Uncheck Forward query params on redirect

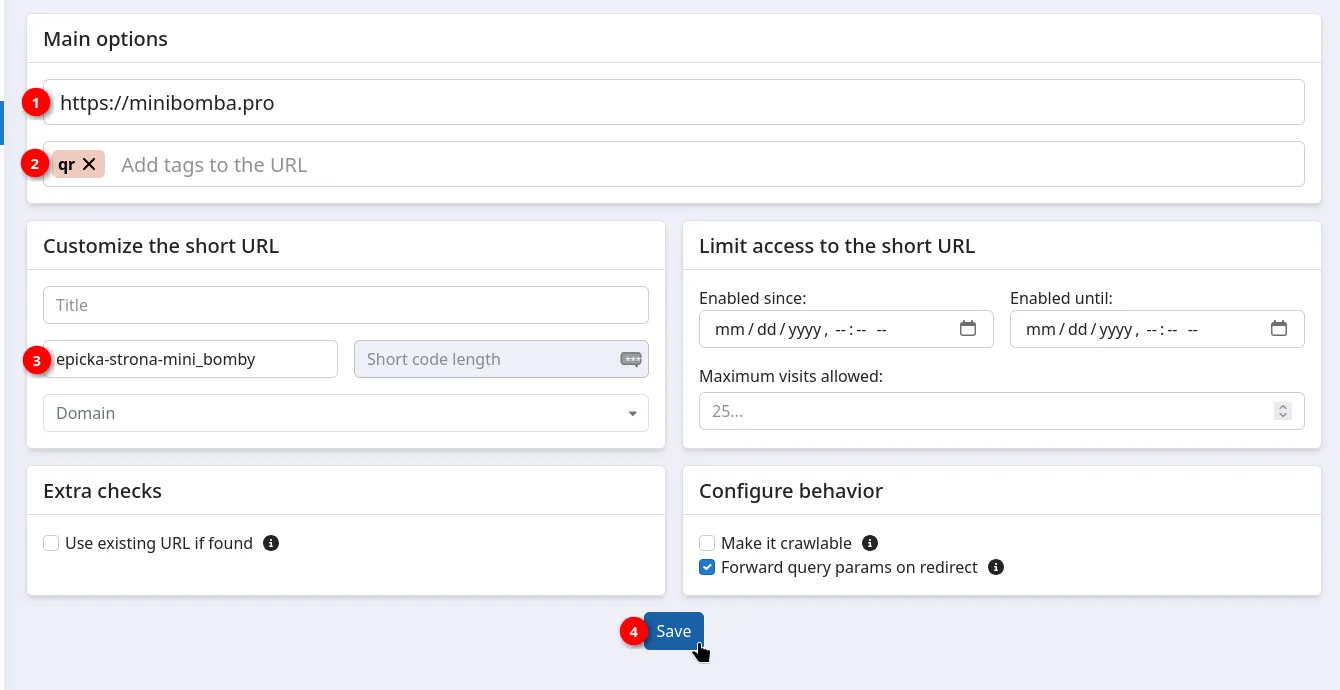[707, 567]
